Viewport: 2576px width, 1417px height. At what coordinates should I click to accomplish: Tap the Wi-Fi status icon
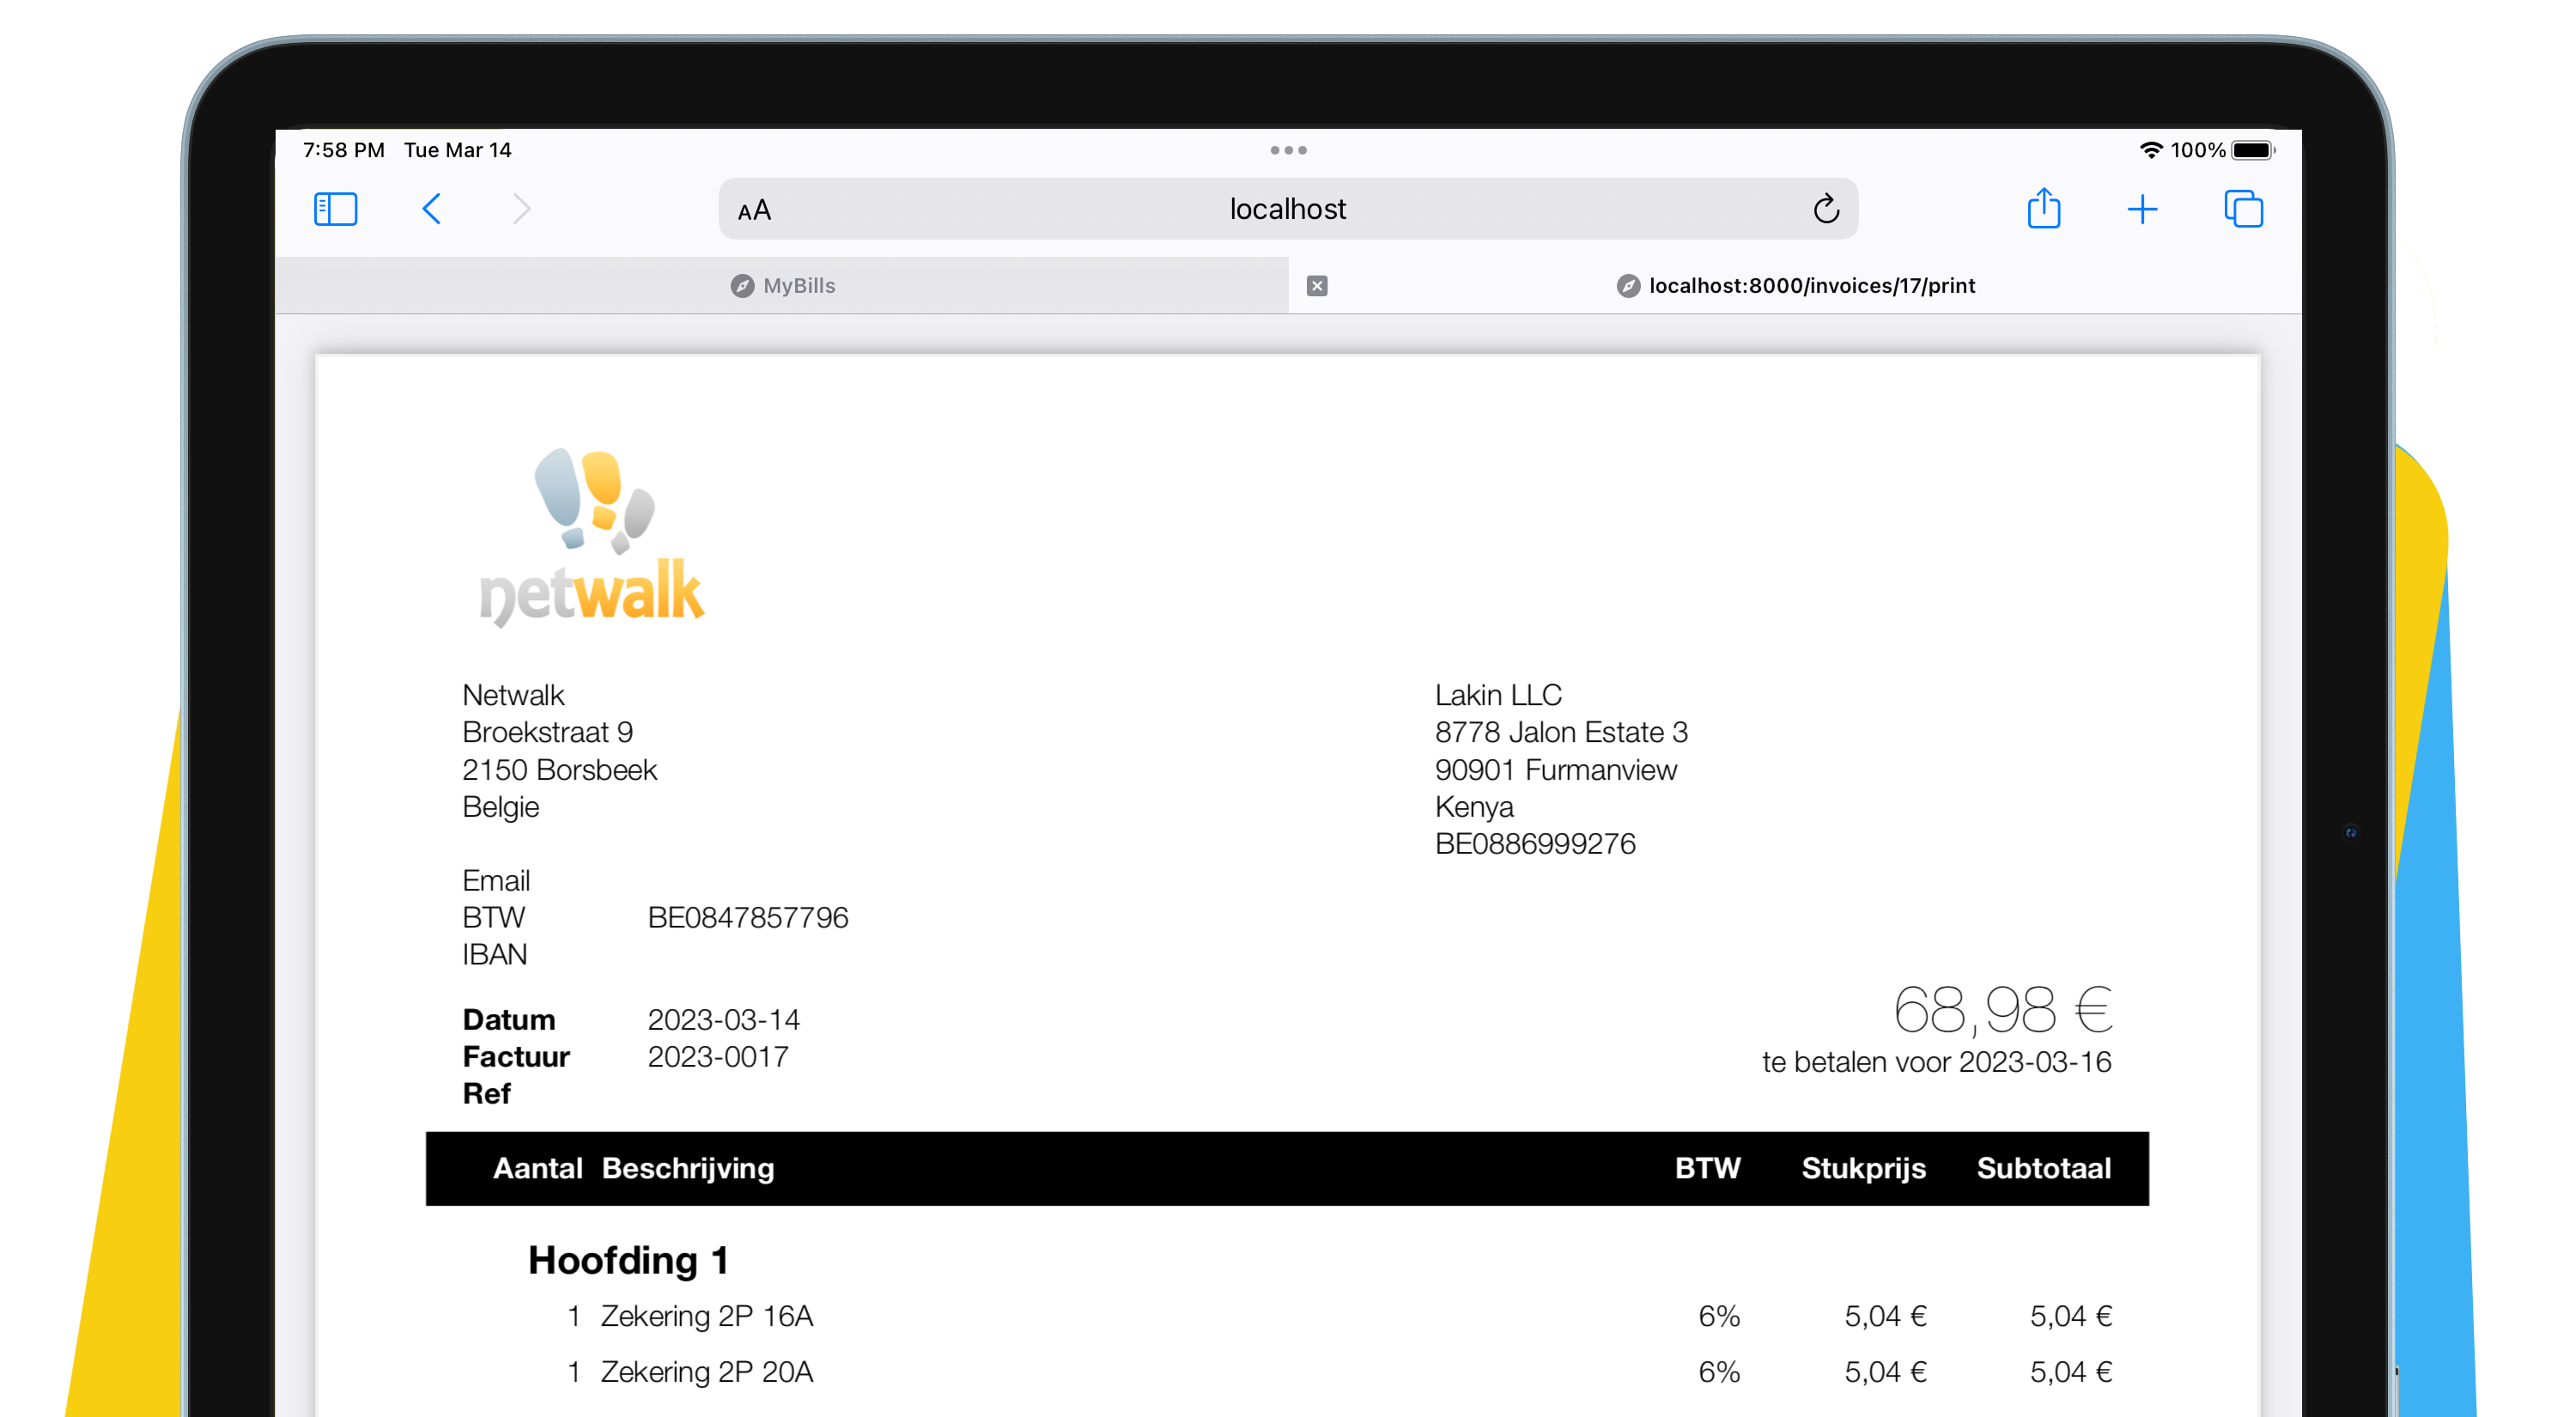click(2150, 150)
